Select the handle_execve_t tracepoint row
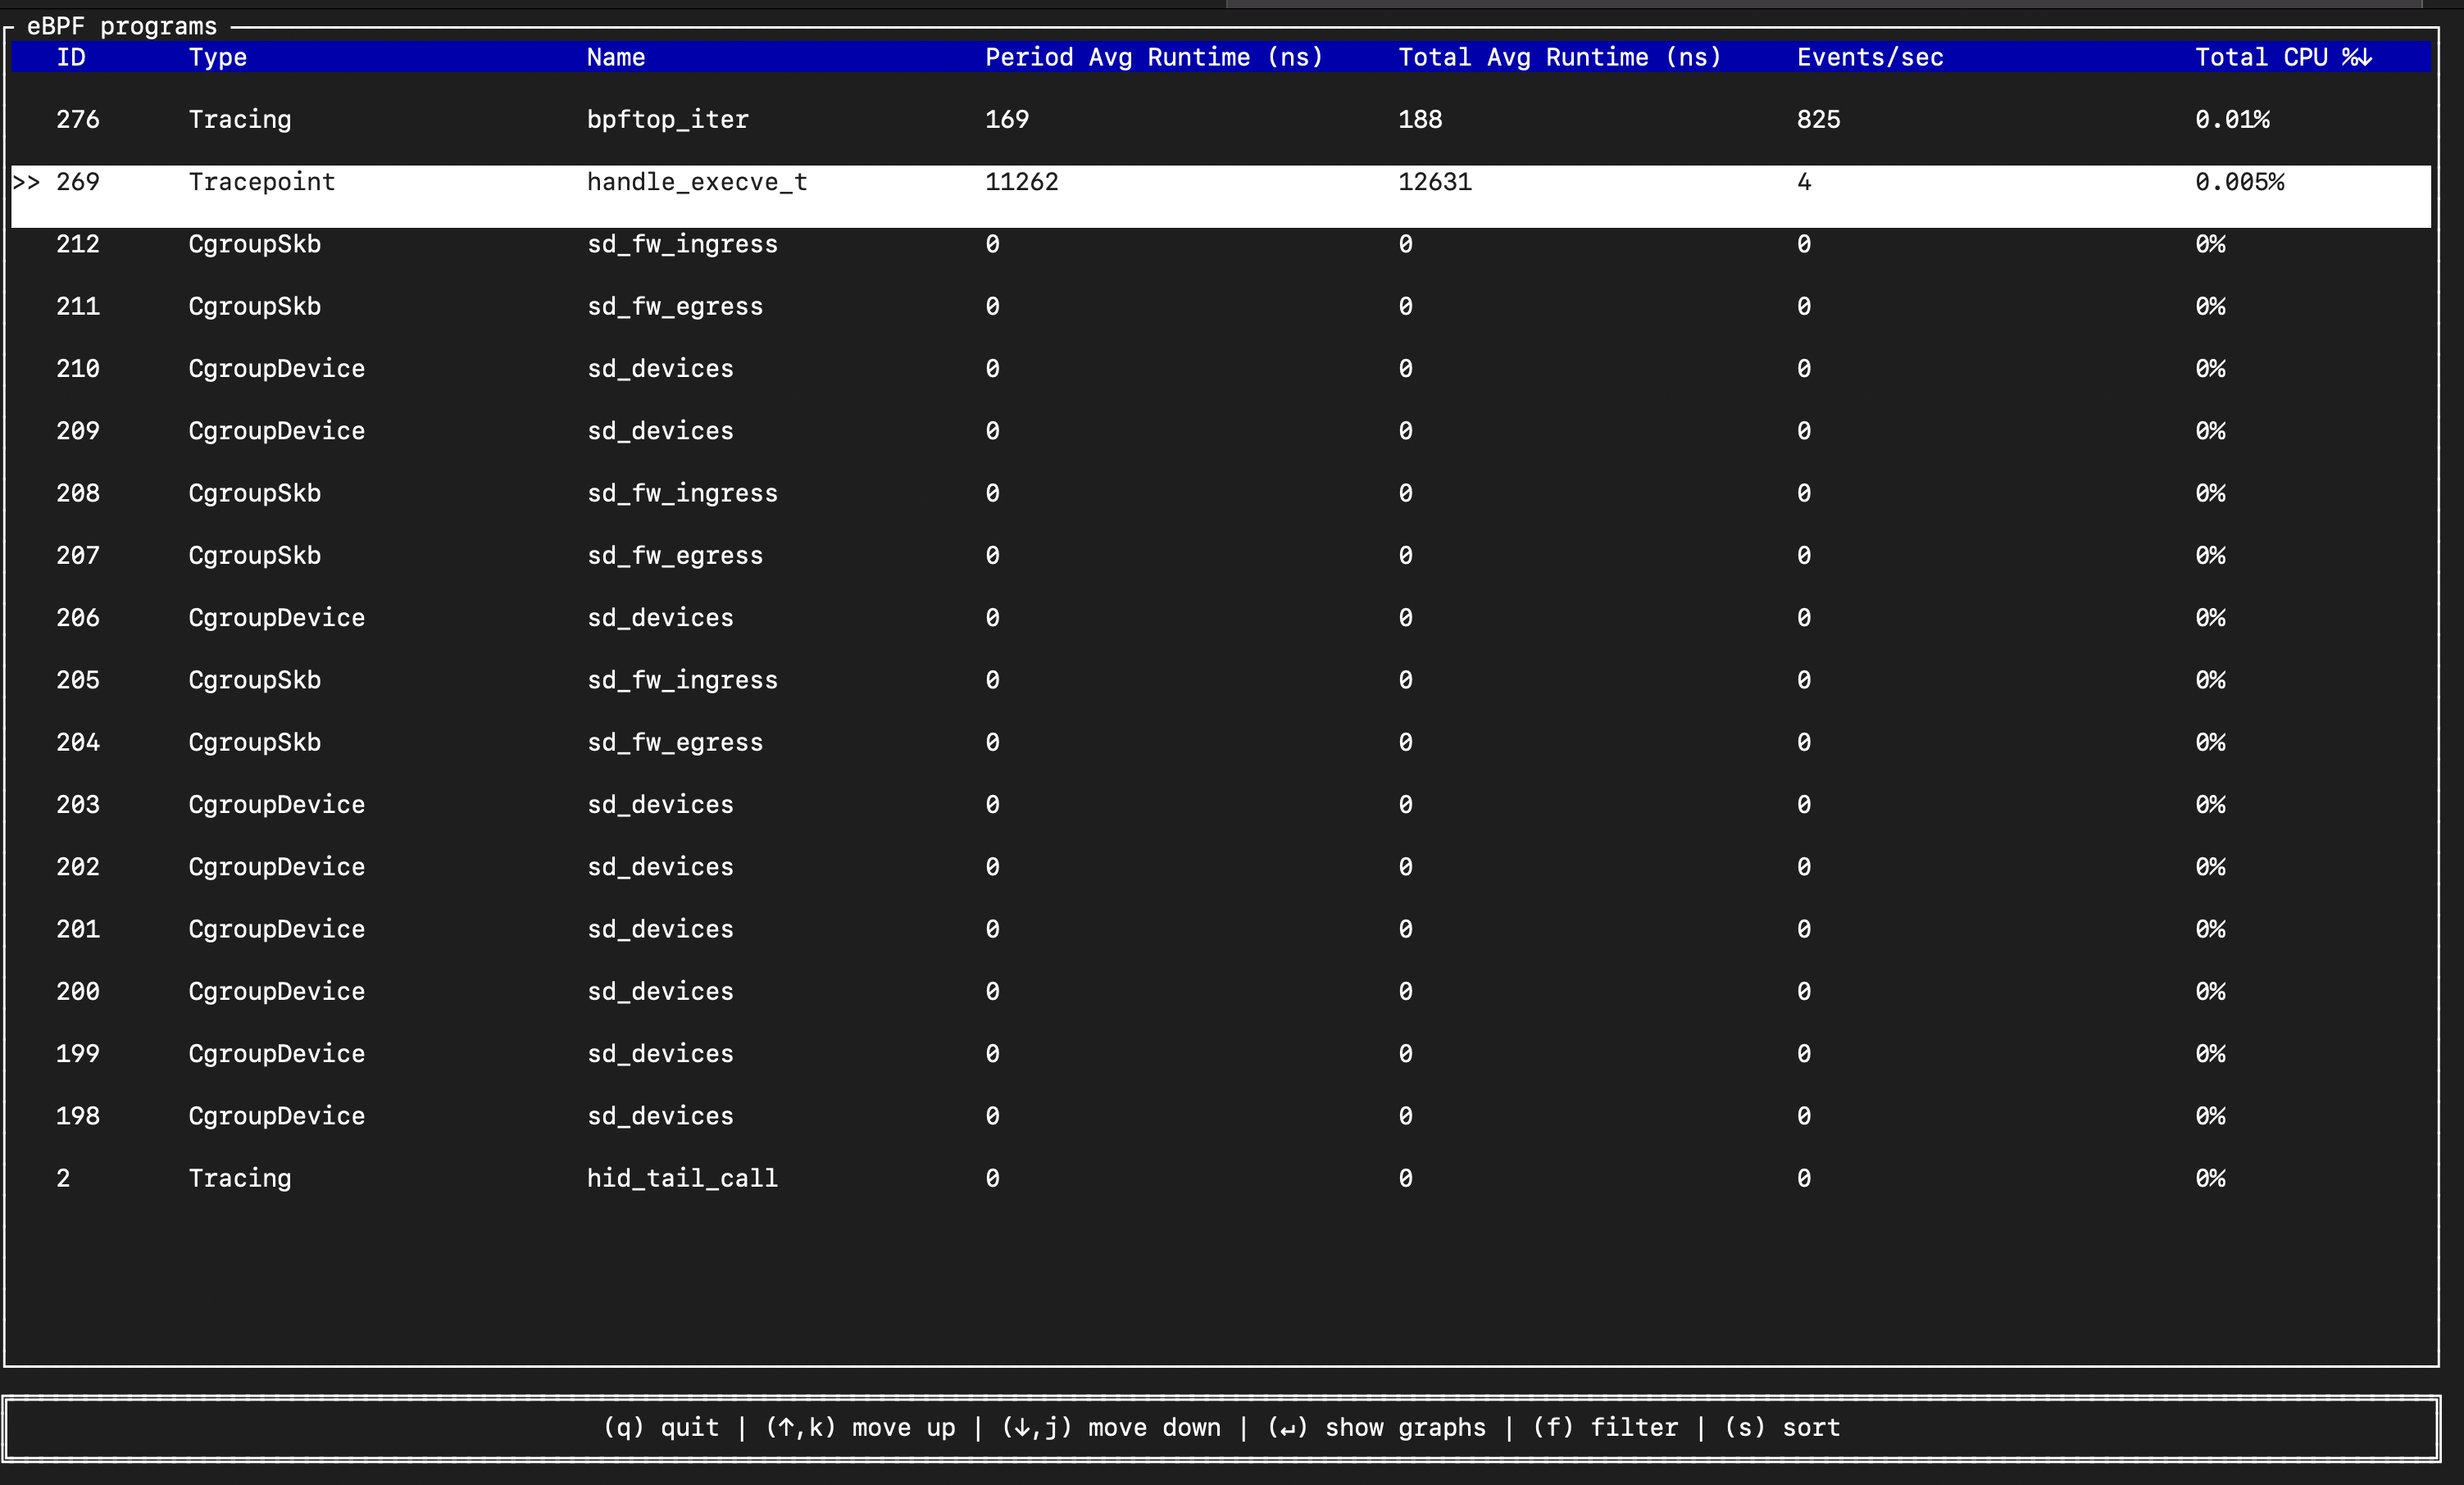This screenshot has height=1485, width=2464. tap(696, 182)
